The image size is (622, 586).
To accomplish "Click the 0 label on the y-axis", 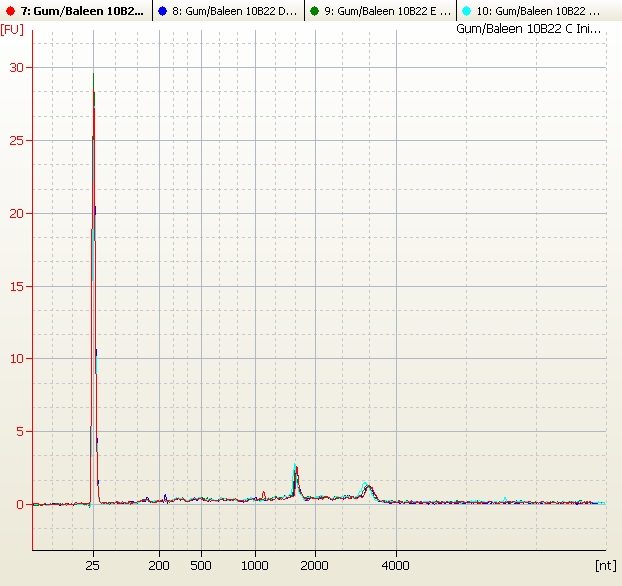I will 20,505.
